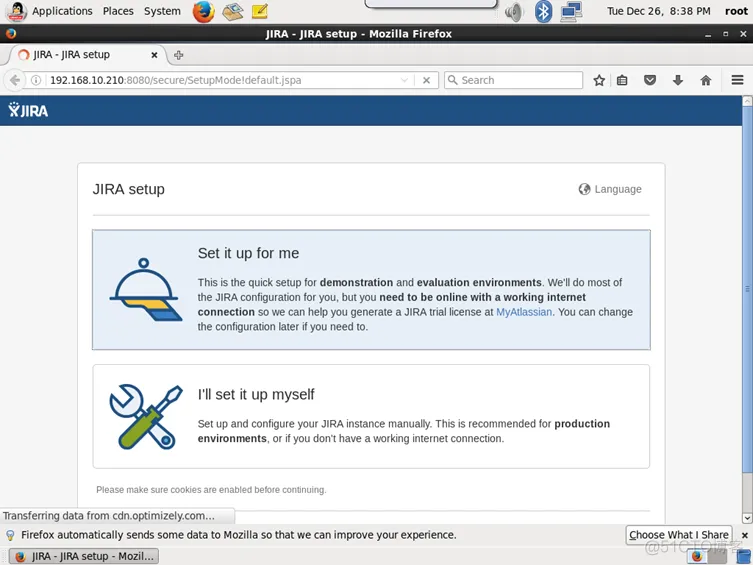Open the notes launcher icon in top panel
This screenshot has width=753, height=565.
click(x=260, y=11)
